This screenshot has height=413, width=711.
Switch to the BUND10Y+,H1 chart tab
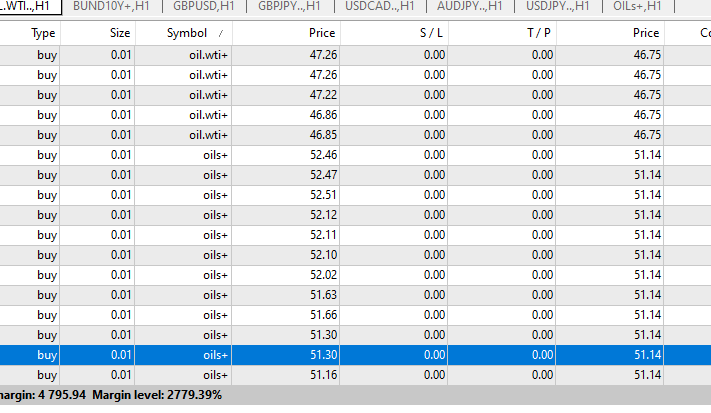point(111,6)
